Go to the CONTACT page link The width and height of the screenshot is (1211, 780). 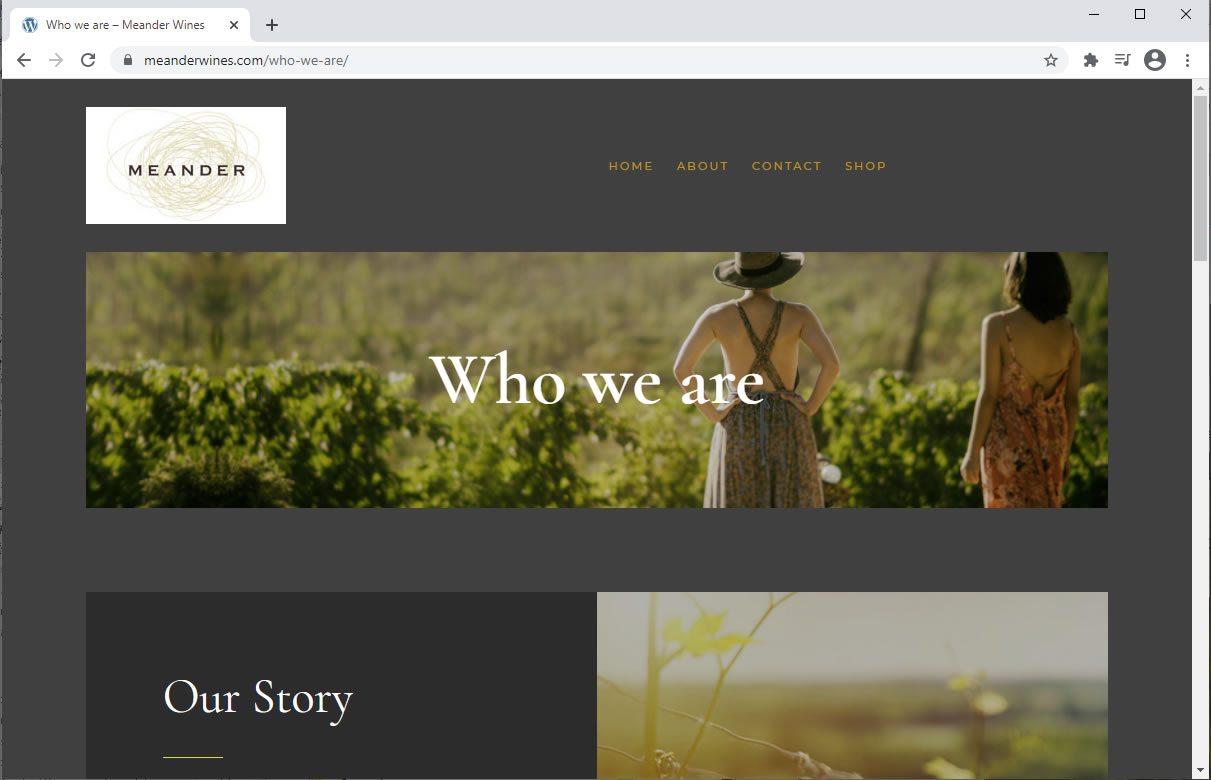click(787, 166)
